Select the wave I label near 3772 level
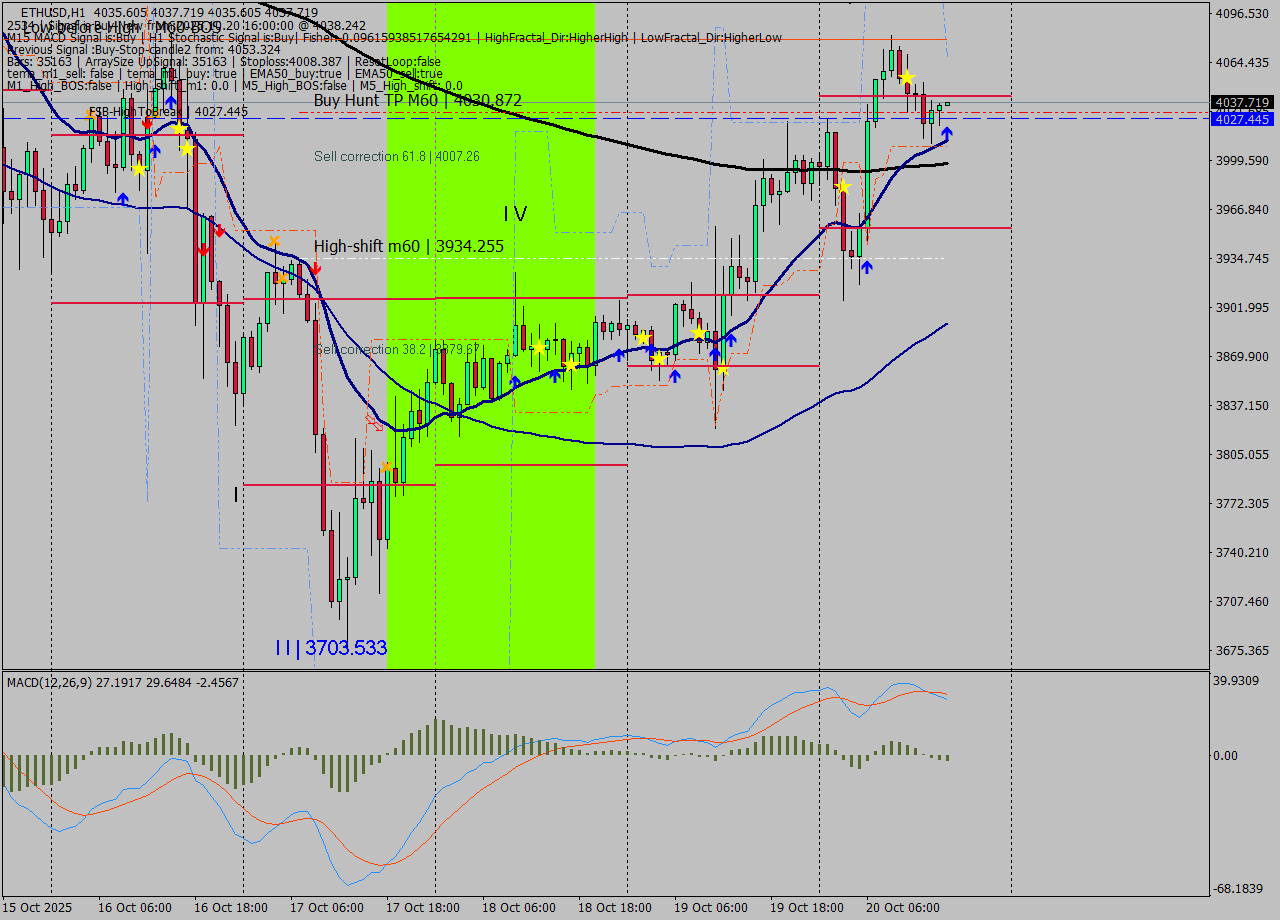The image size is (1280, 920). pyautogui.click(x=236, y=494)
